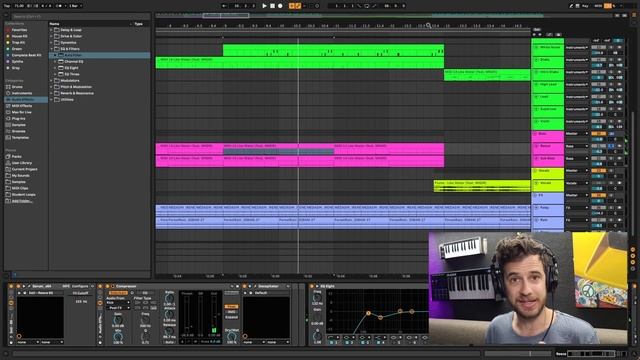Screen dimensions: 640x360
Task: Expand the Dynamics folder
Action: click(51, 42)
